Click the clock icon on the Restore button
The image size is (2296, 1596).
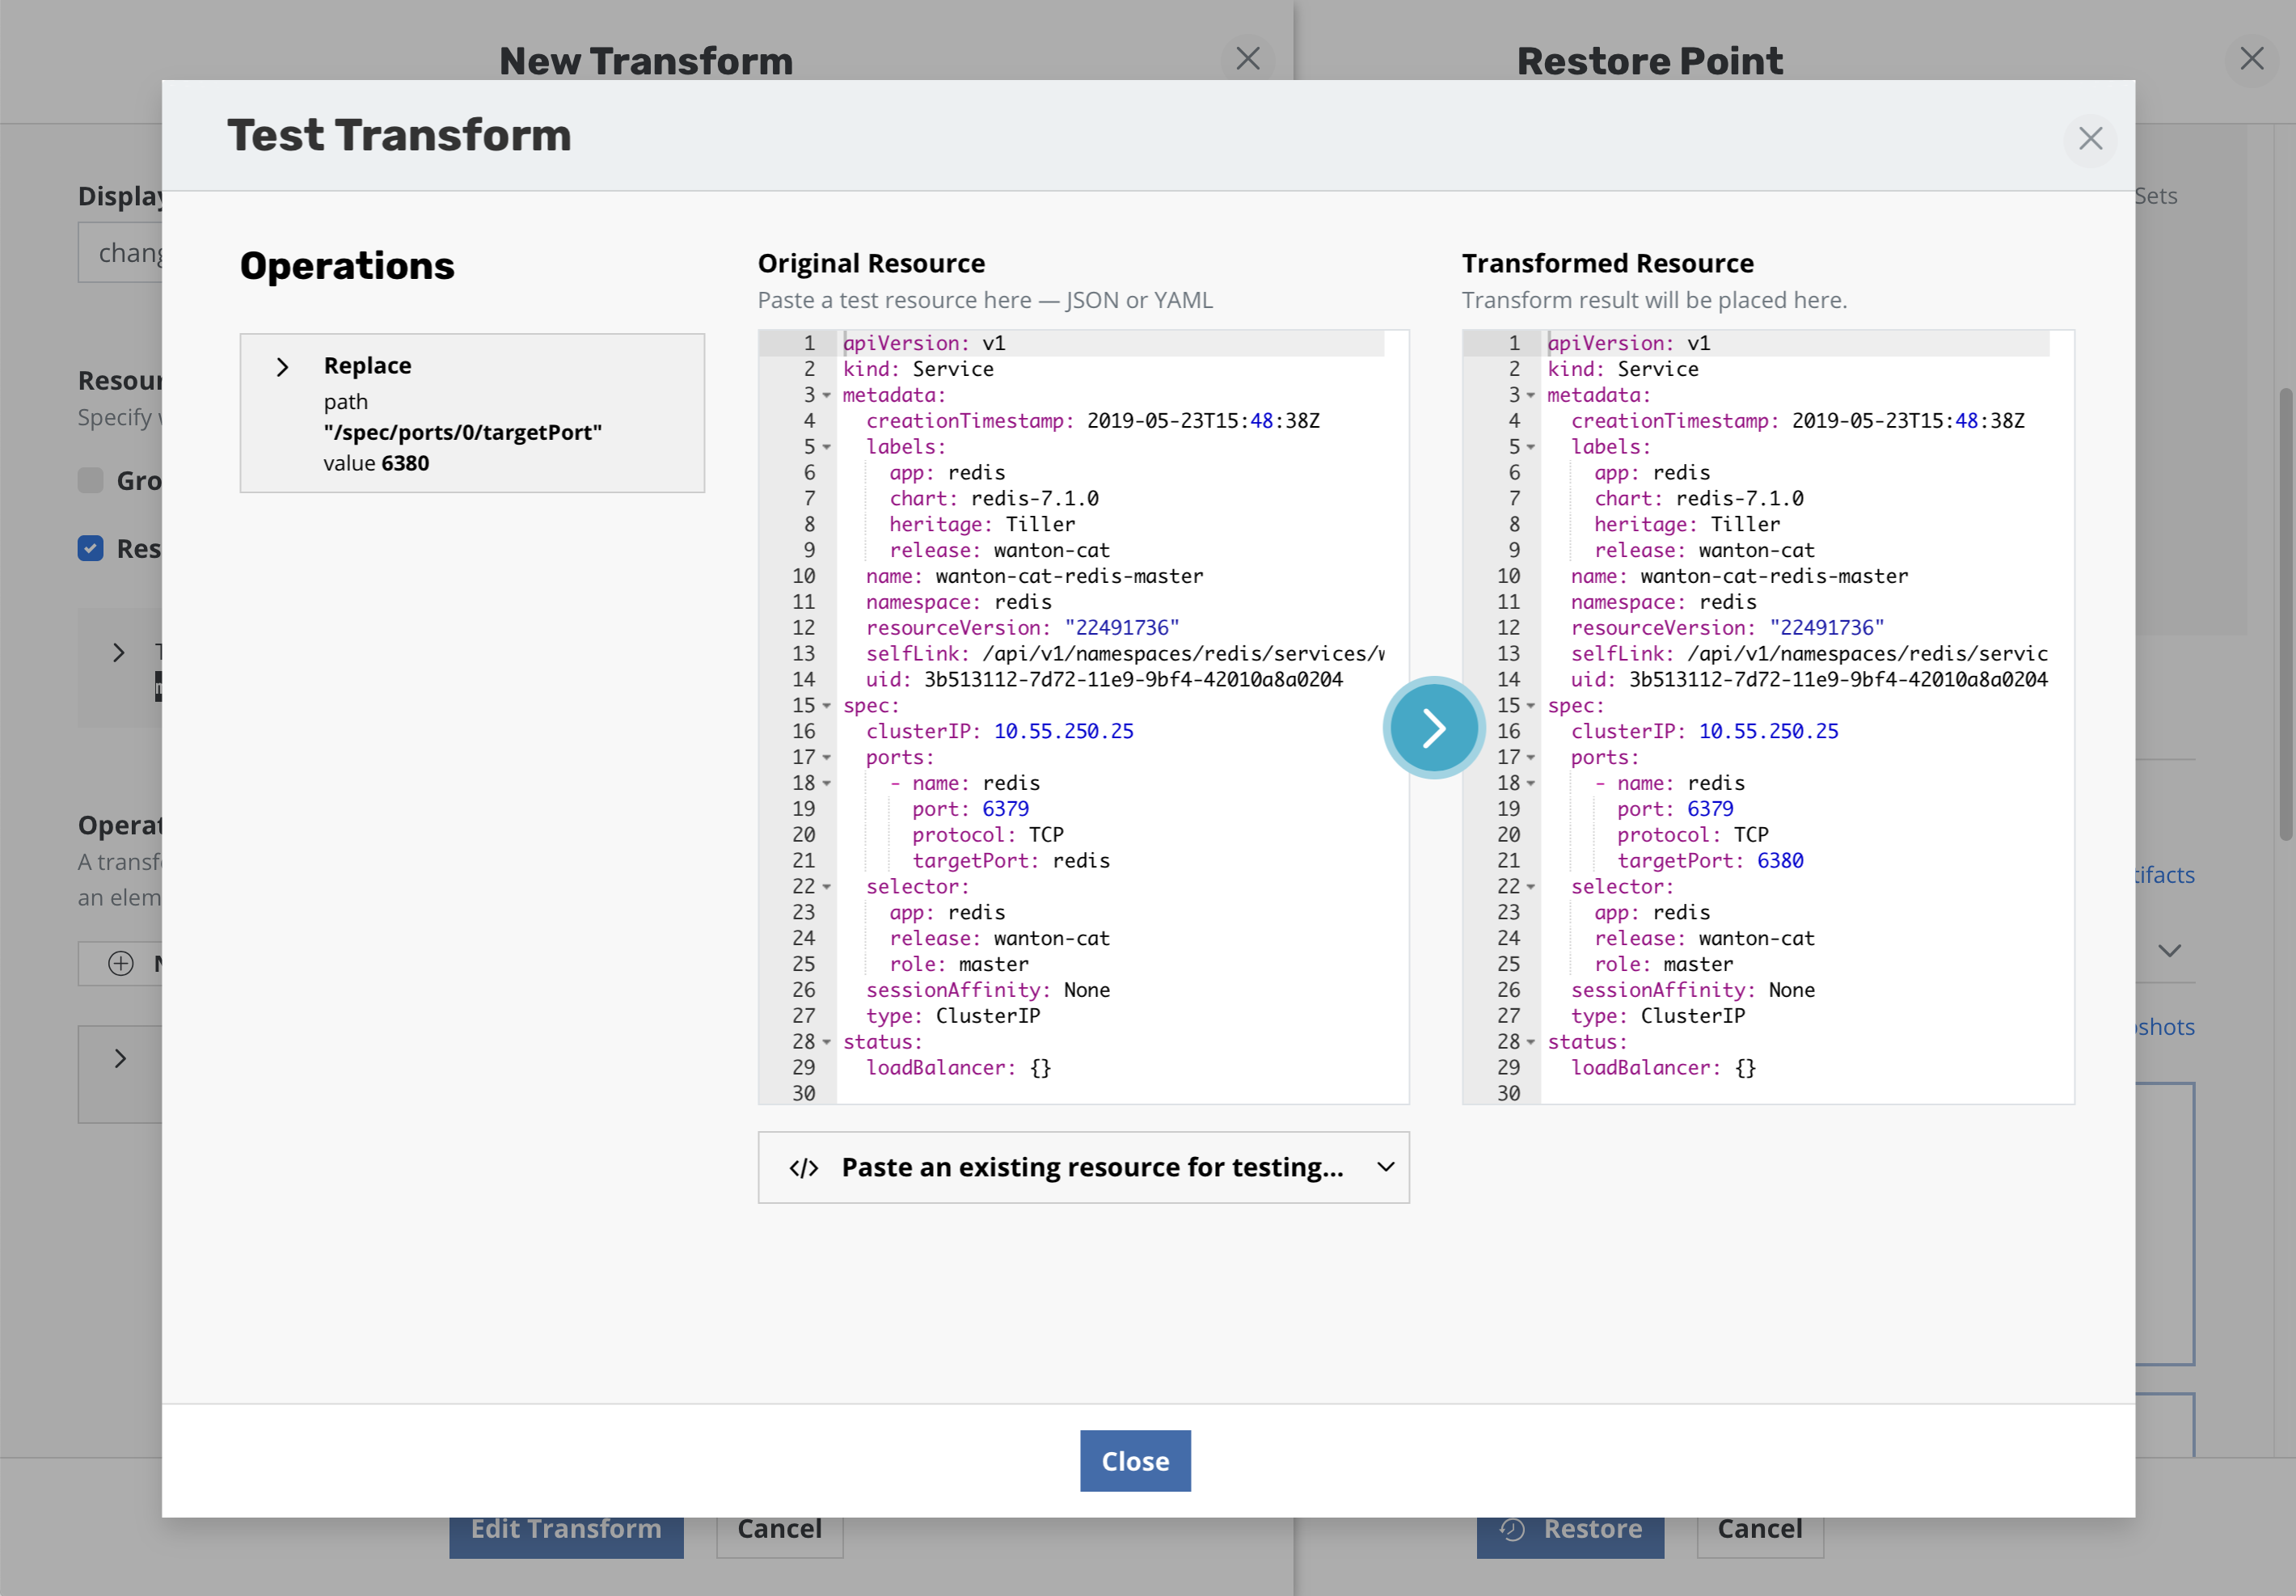click(x=1512, y=1528)
